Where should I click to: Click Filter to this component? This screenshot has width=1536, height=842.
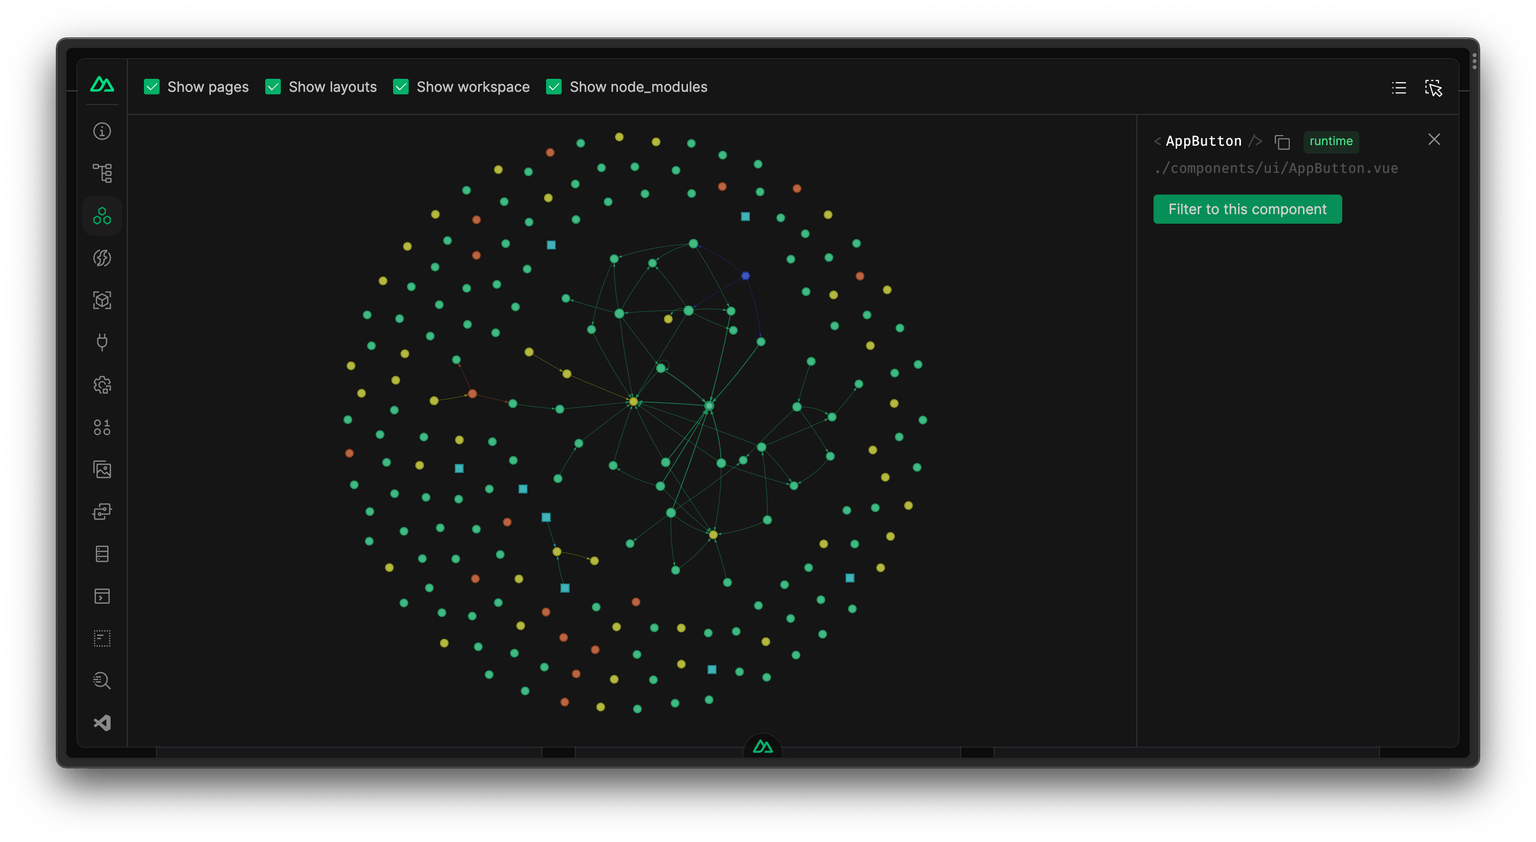click(x=1247, y=209)
